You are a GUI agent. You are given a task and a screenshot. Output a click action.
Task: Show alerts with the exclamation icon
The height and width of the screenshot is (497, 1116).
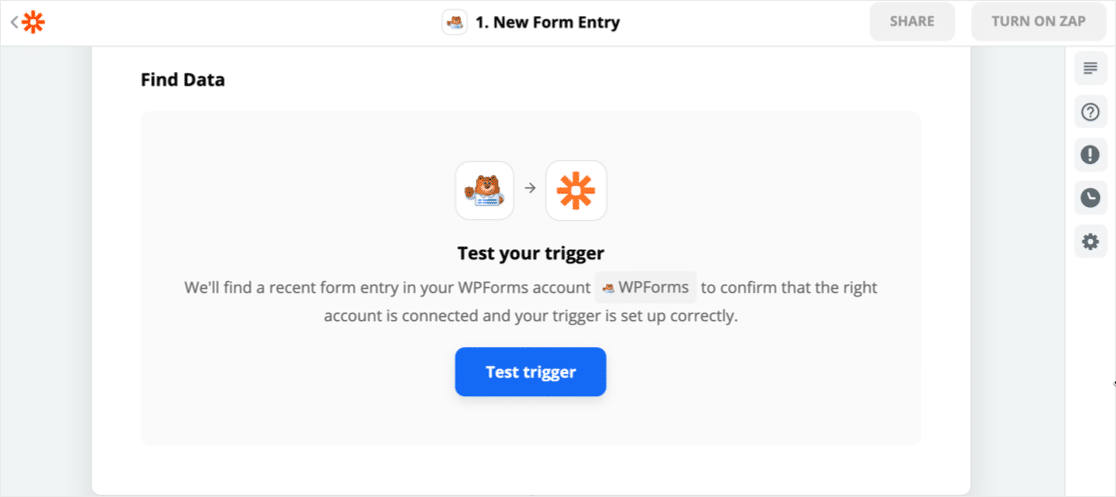point(1090,155)
